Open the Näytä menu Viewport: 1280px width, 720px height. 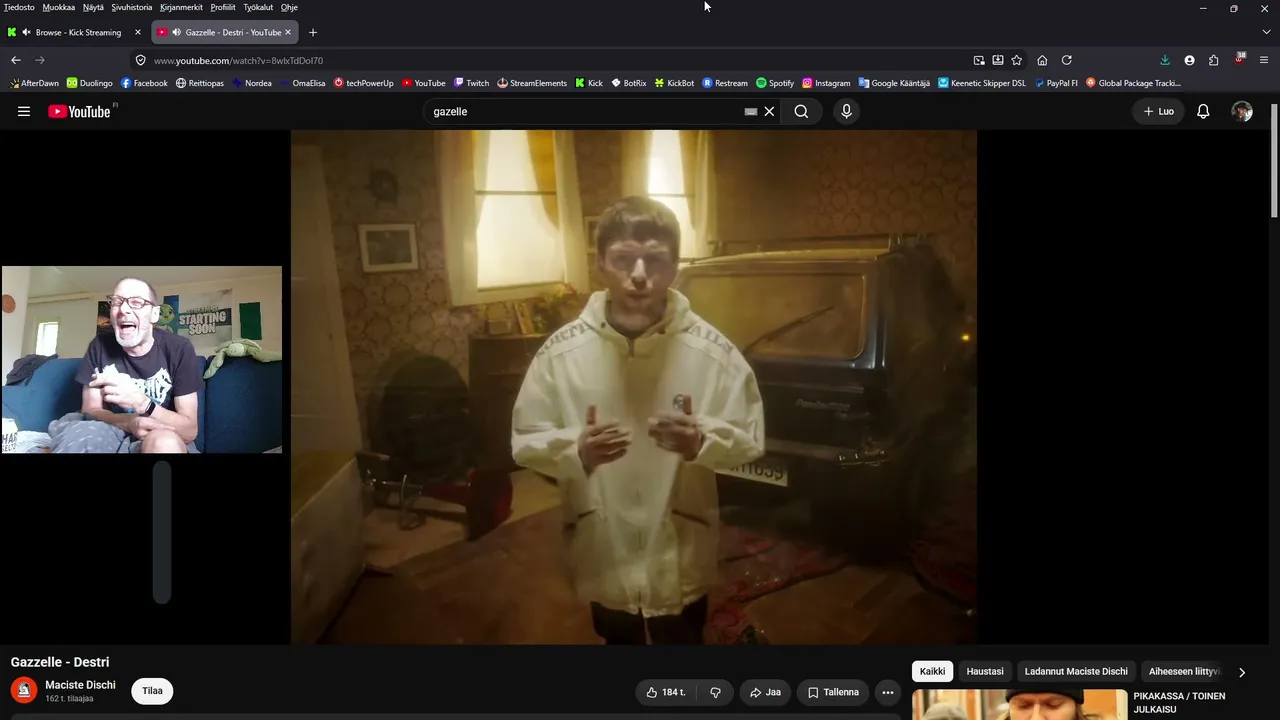tap(93, 7)
